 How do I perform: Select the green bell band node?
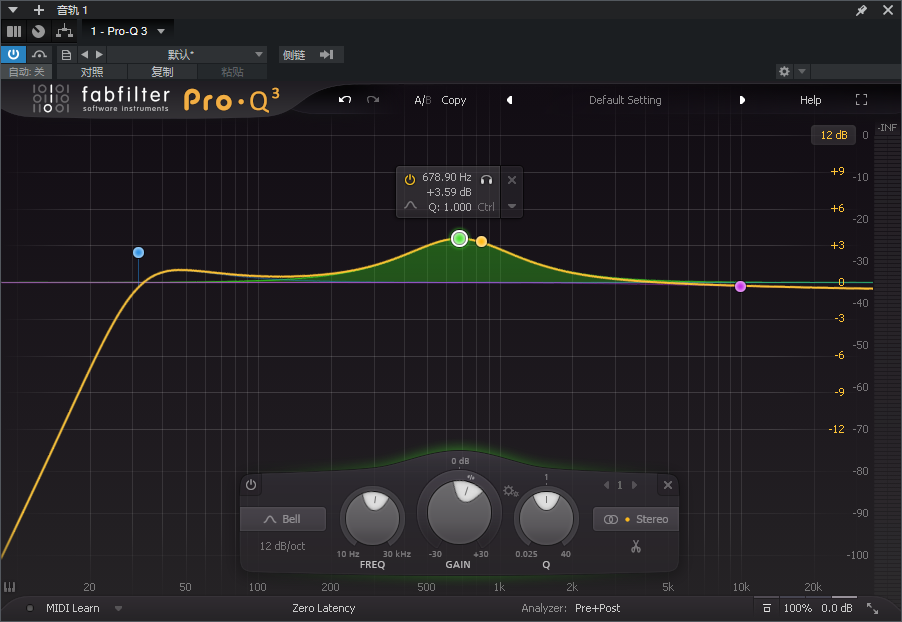459,238
